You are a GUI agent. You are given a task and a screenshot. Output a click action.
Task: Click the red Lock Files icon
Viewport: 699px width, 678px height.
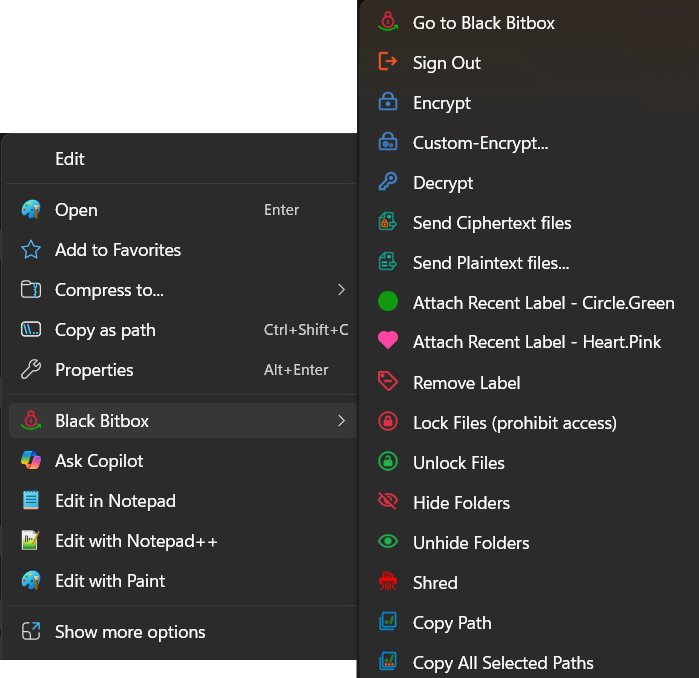pyautogui.click(x=388, y=421)
